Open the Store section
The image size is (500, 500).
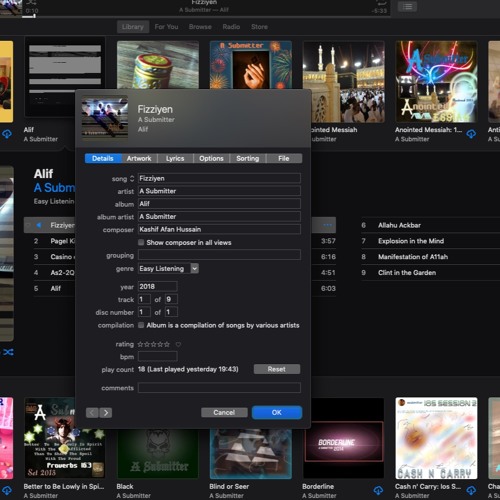click(259, 27)
